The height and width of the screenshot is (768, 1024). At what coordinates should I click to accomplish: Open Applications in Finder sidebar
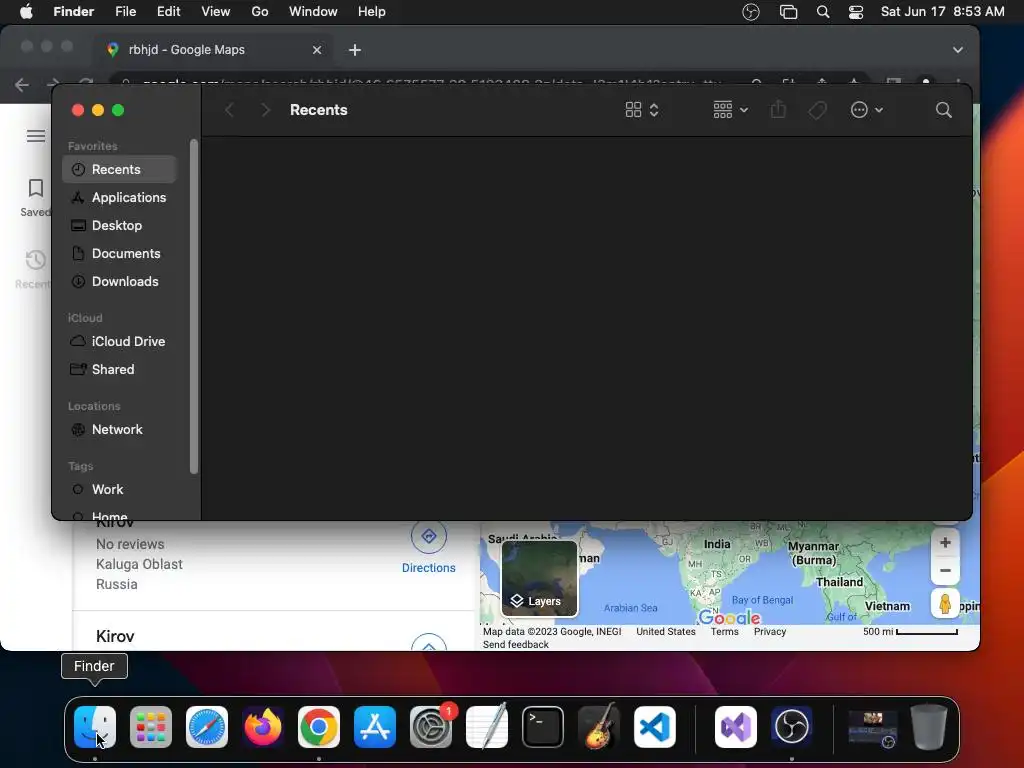pos(120,197)
